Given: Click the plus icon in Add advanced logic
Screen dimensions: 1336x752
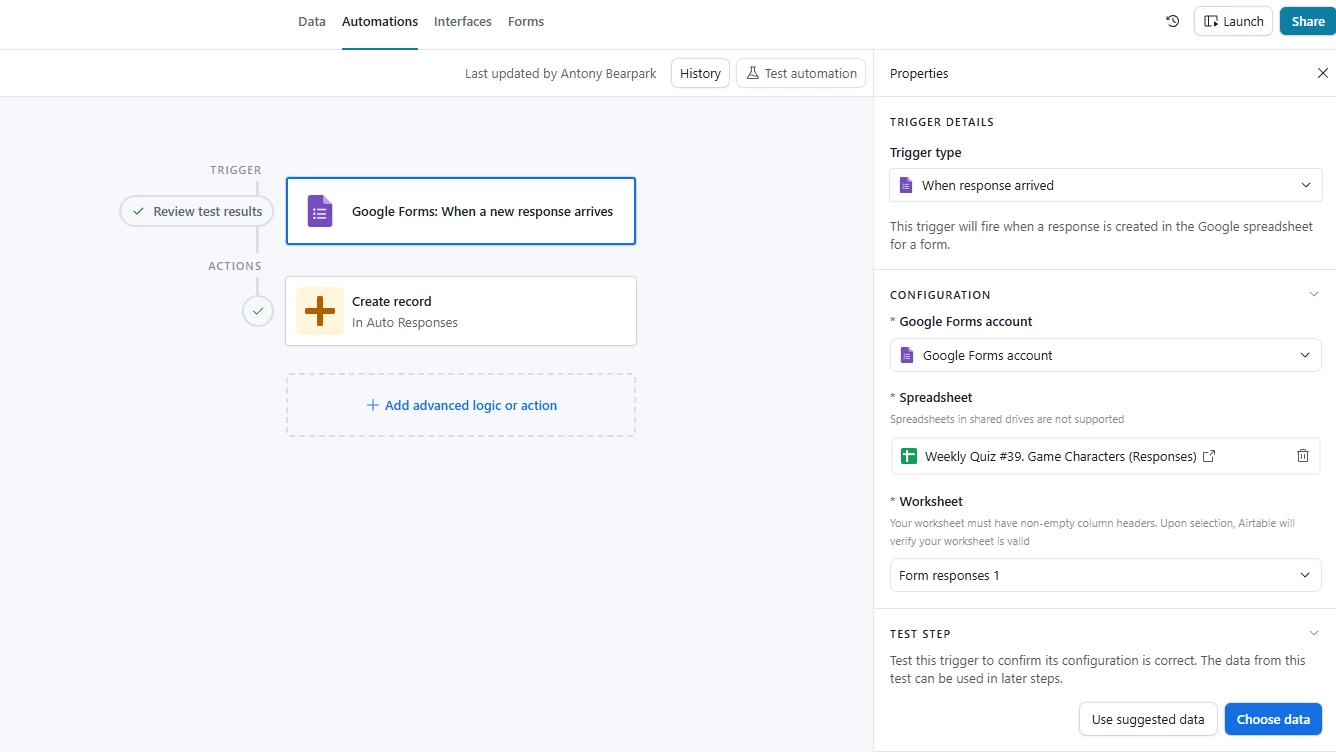Looking at the screenshot, I should pyautogui.click(x=373, y=405).
